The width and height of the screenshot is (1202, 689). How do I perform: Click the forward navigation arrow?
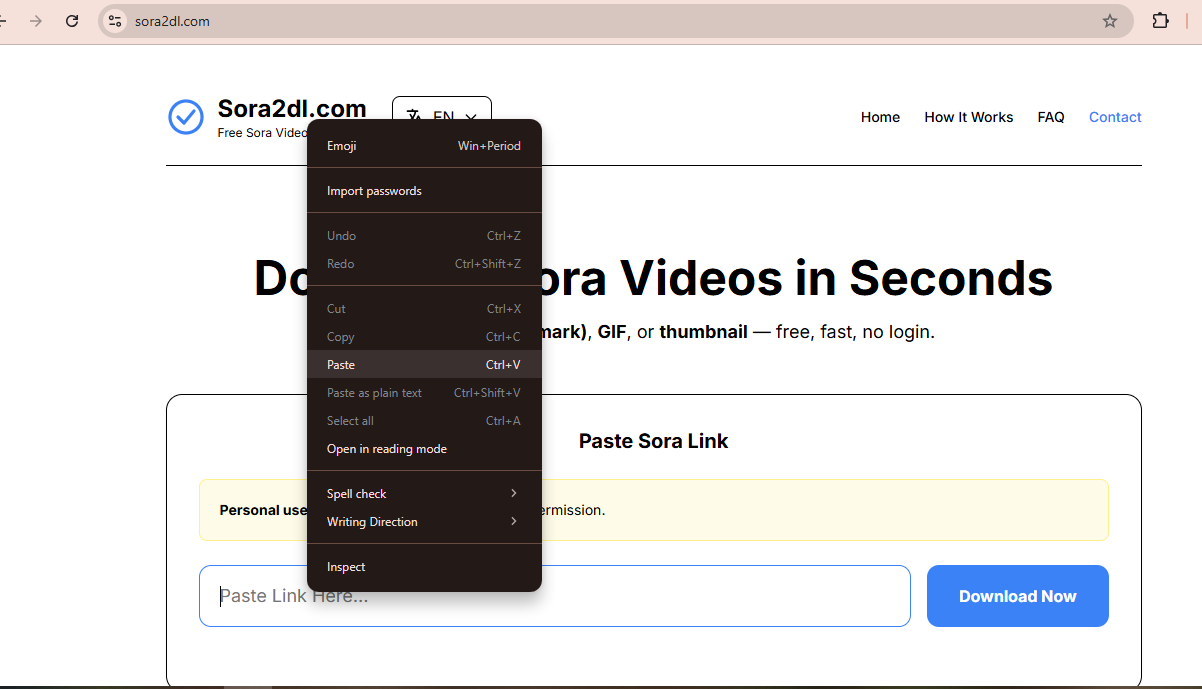point(36,20)
